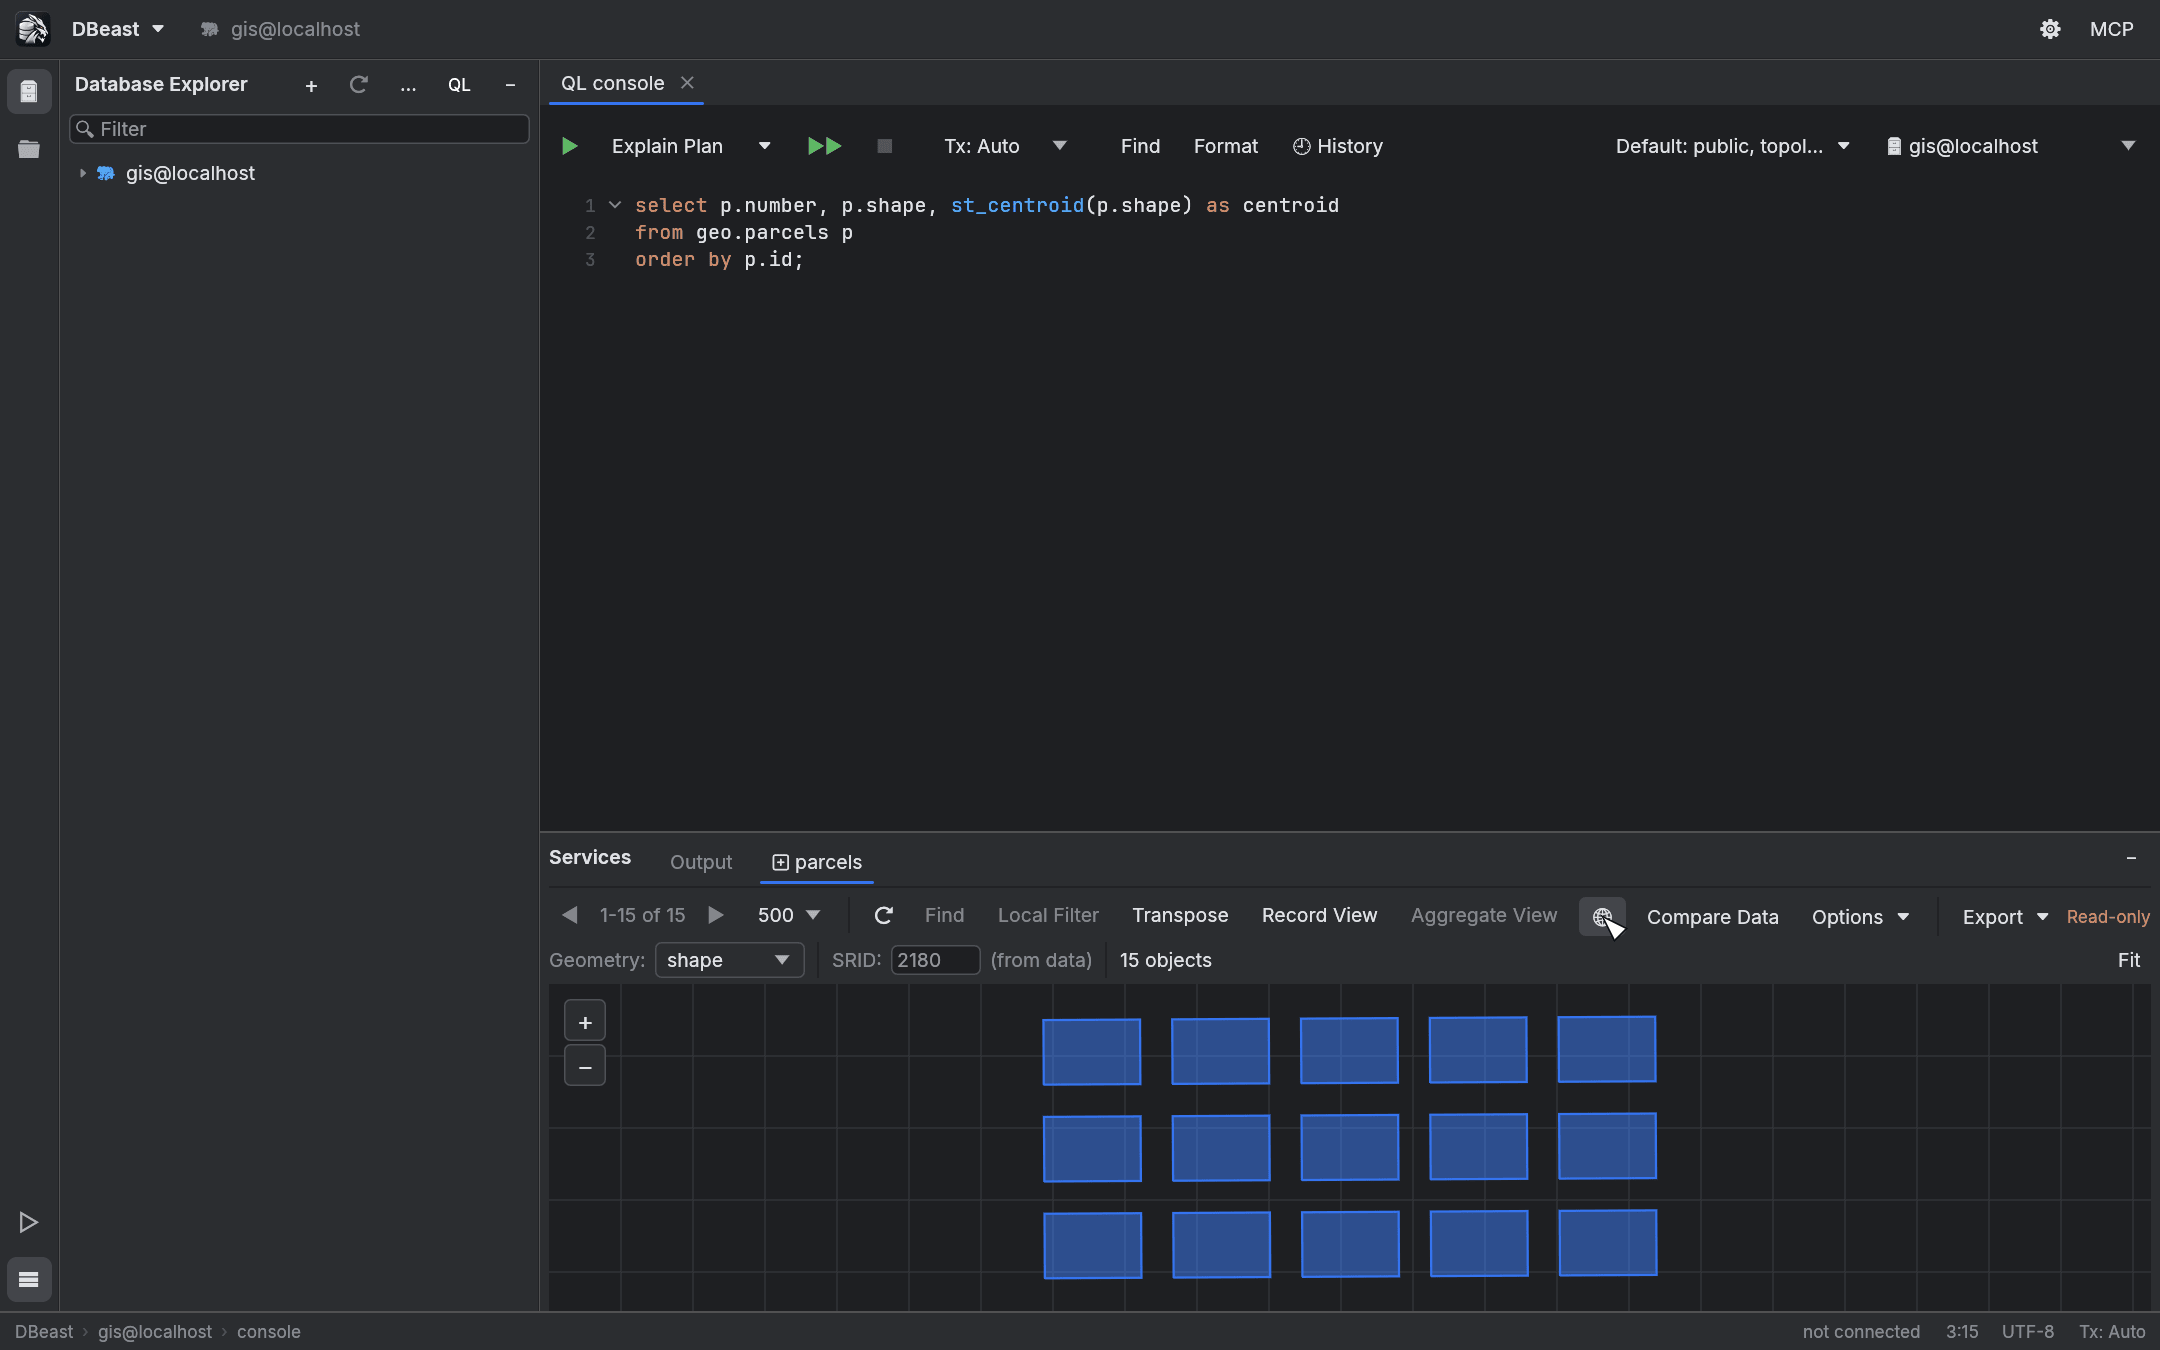The width and height of the screenshot is (2160, 1350).
Task: Collapse the Database Explorer panel
Action: (510, 85)
